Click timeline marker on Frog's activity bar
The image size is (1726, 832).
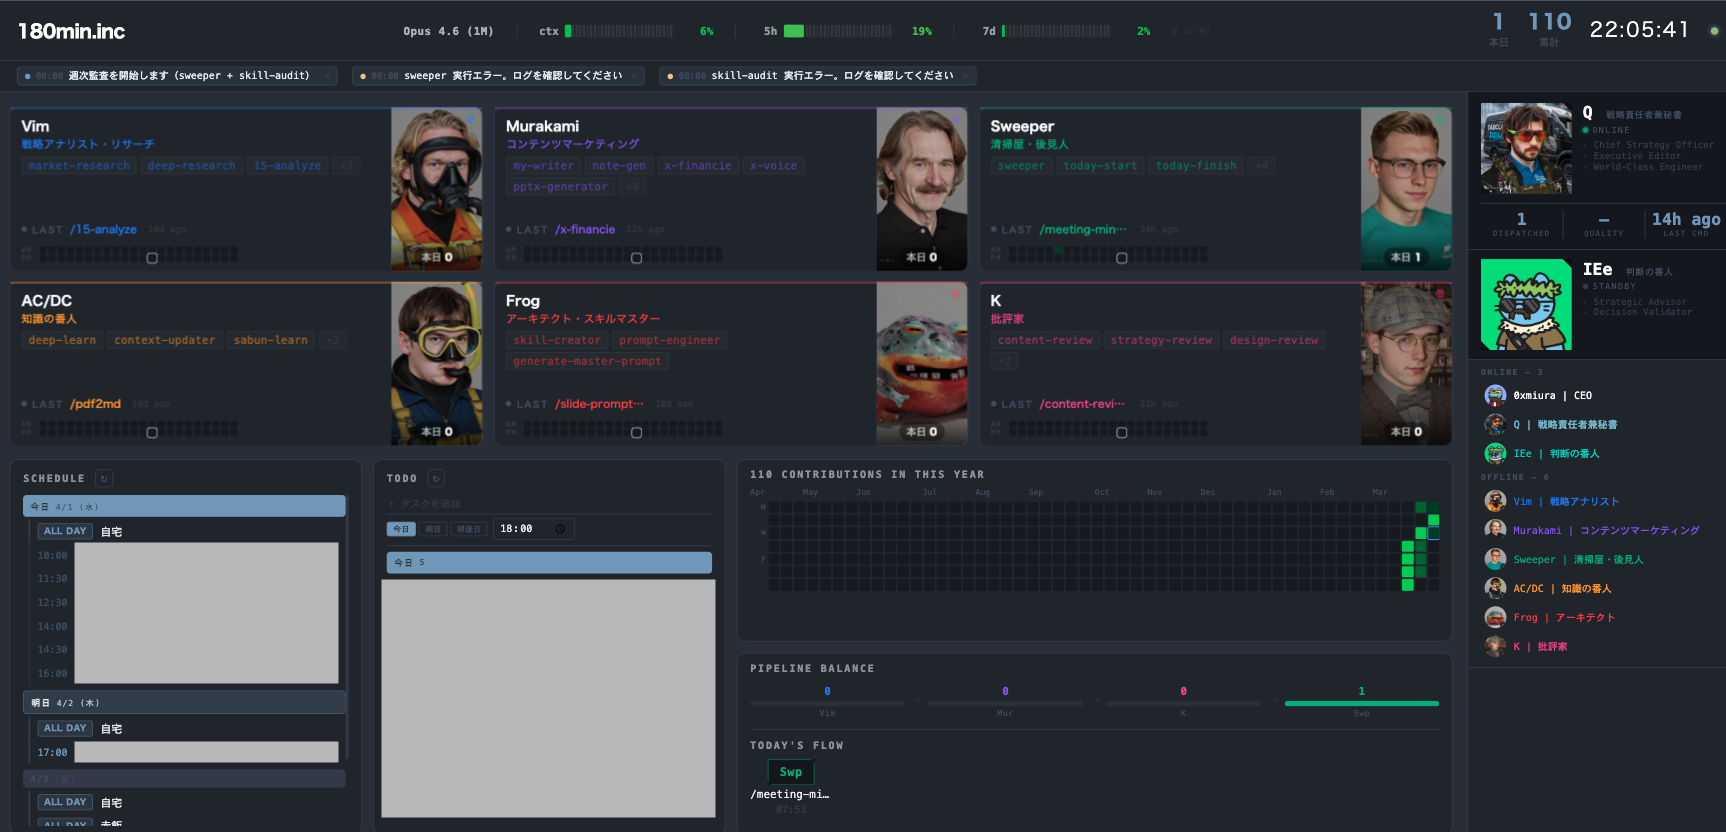(x=636, y=433)
